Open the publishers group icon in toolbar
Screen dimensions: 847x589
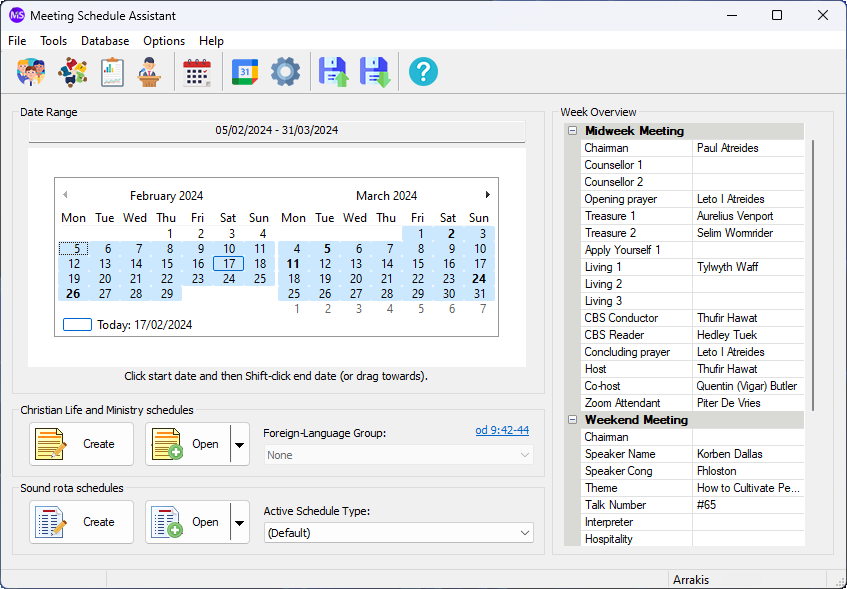pos(31,72)
